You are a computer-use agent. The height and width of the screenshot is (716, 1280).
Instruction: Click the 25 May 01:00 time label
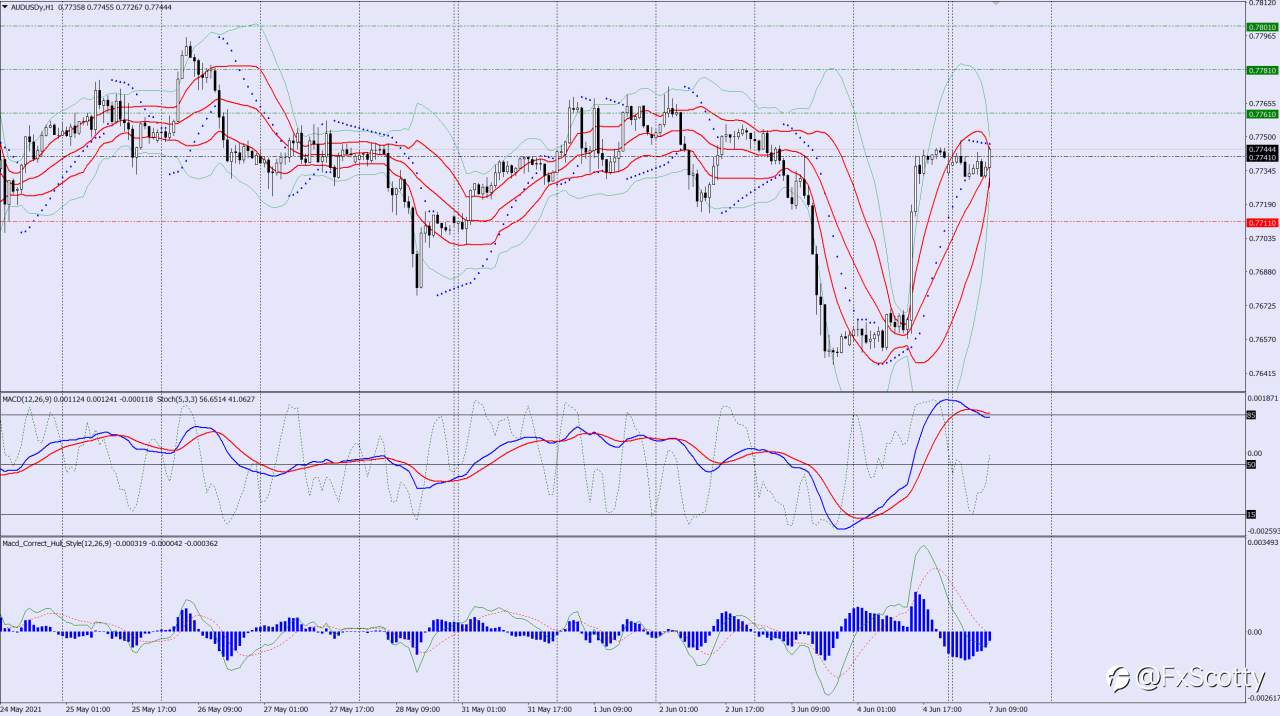pos(88,710)
